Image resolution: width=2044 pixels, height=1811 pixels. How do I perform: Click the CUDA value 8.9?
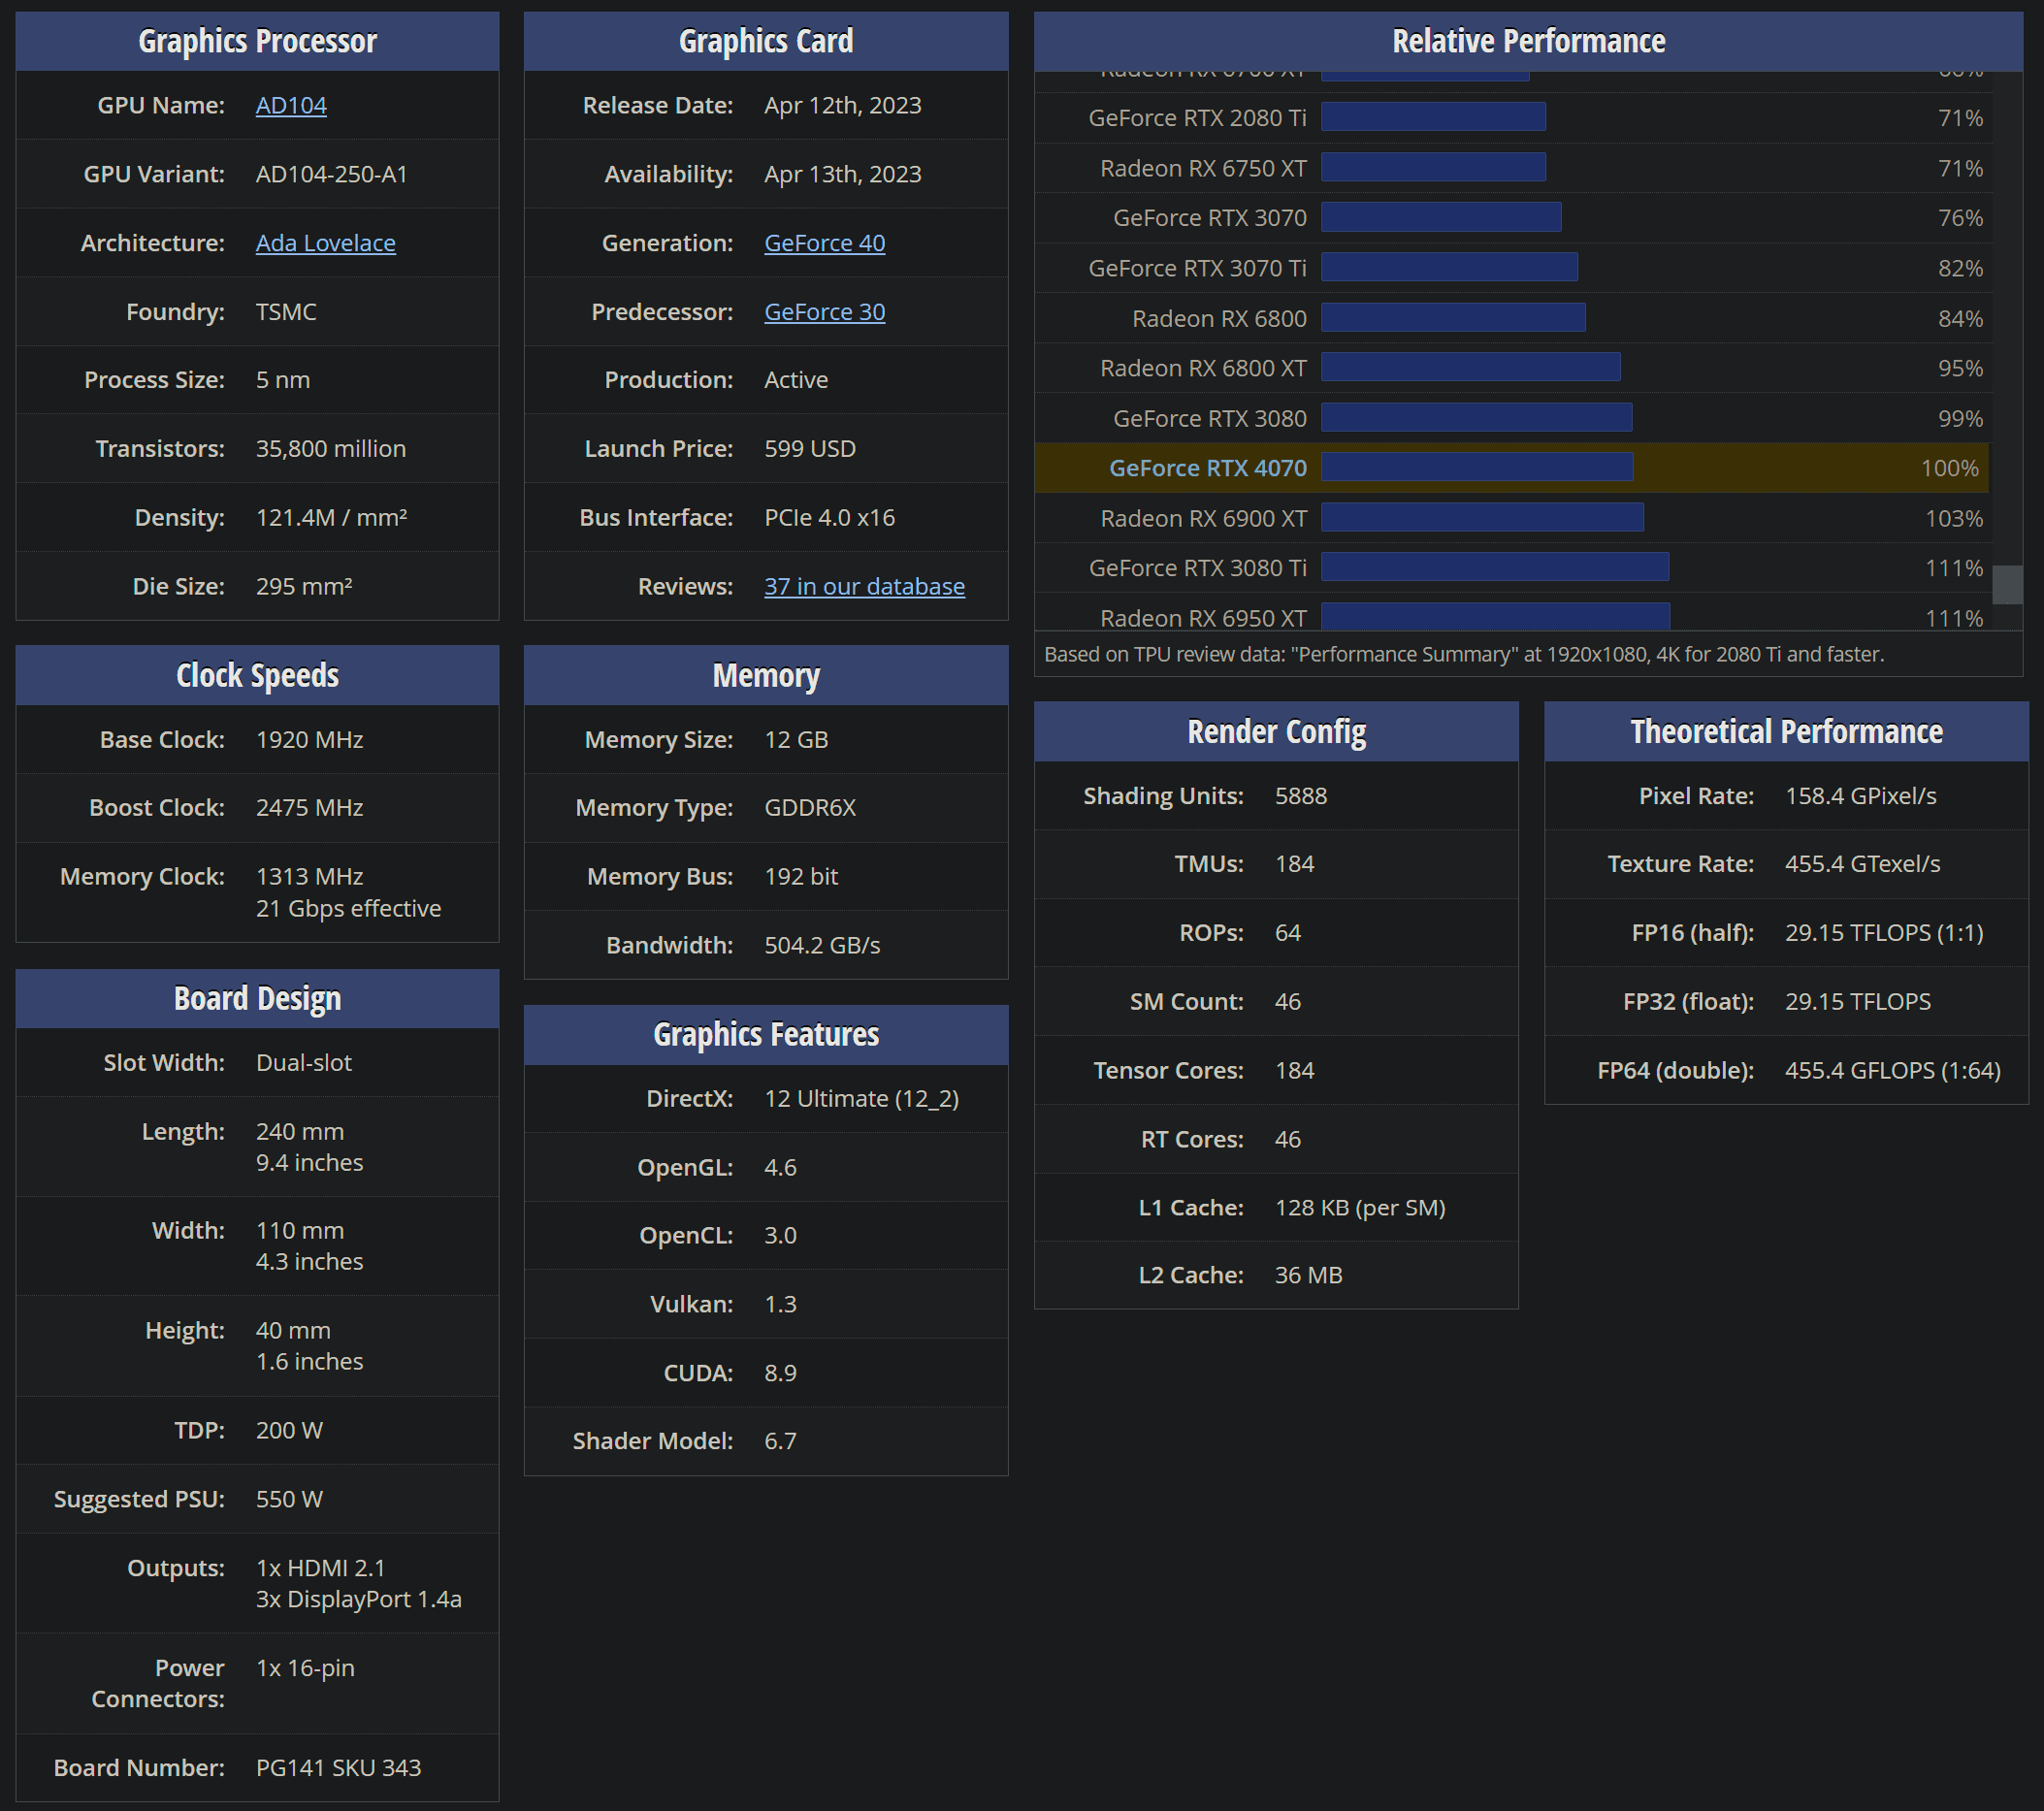pos(780,1373)
